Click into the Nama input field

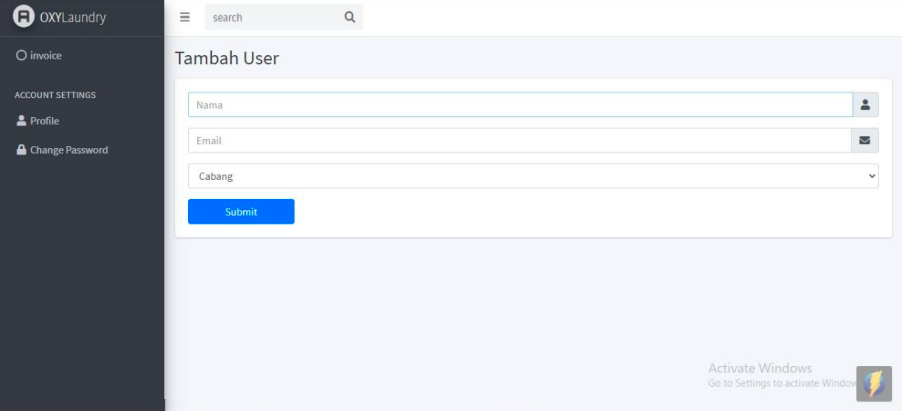coord(519,105)
